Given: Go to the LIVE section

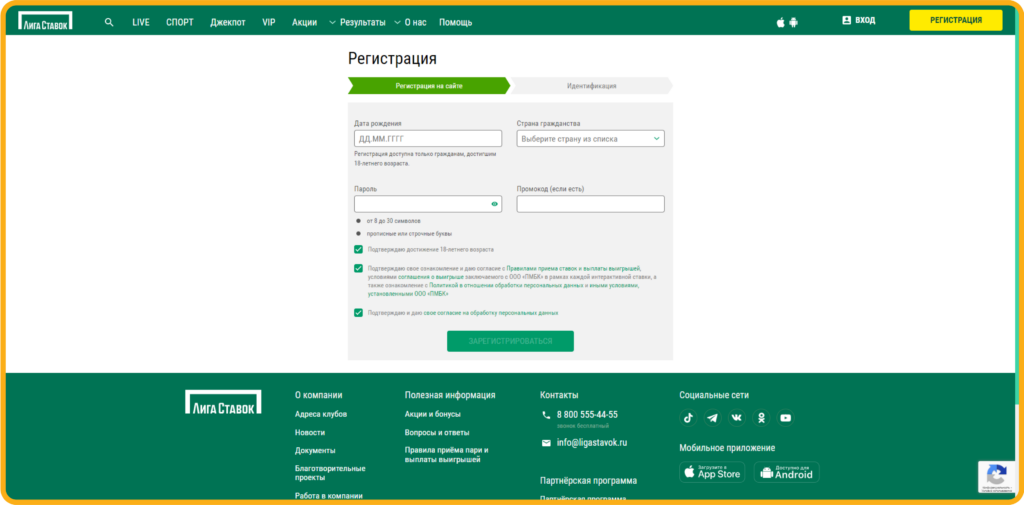Looking at the screenshot, I should coord(141,22).
